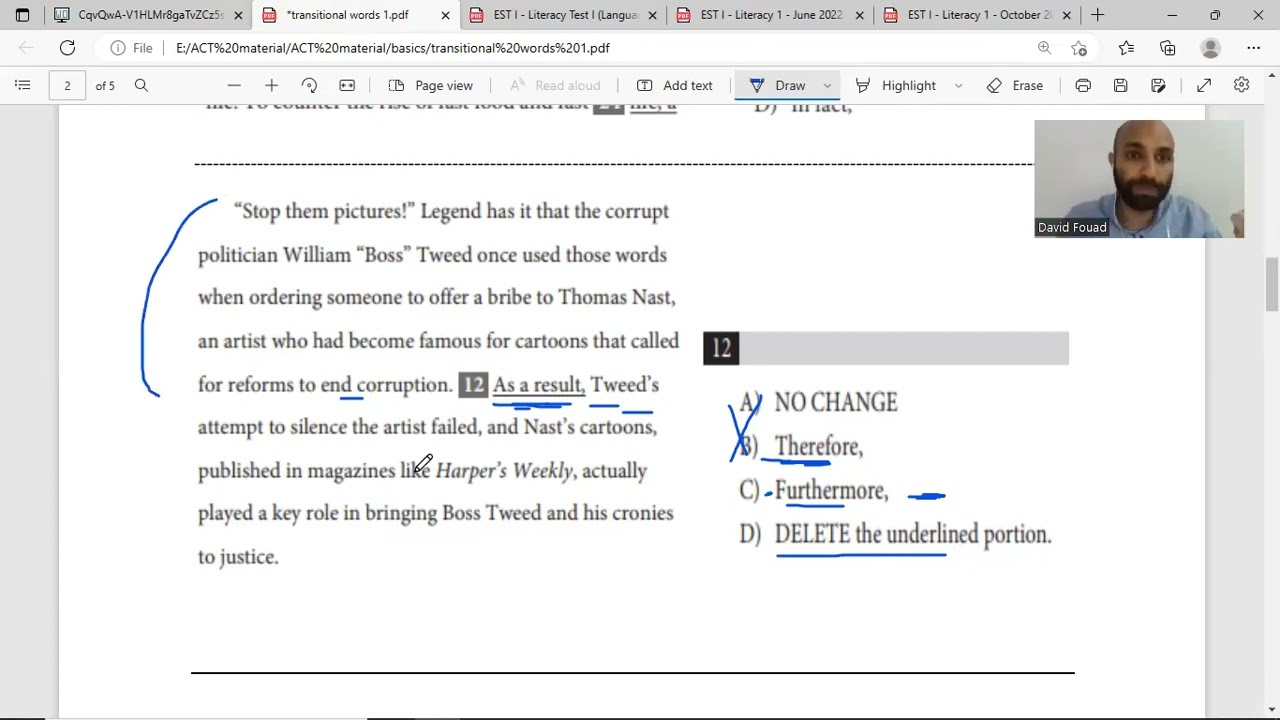The width and height of the screenshot is (1280, 720).
Task: Click the page number input field
Action: pos(67,86)
